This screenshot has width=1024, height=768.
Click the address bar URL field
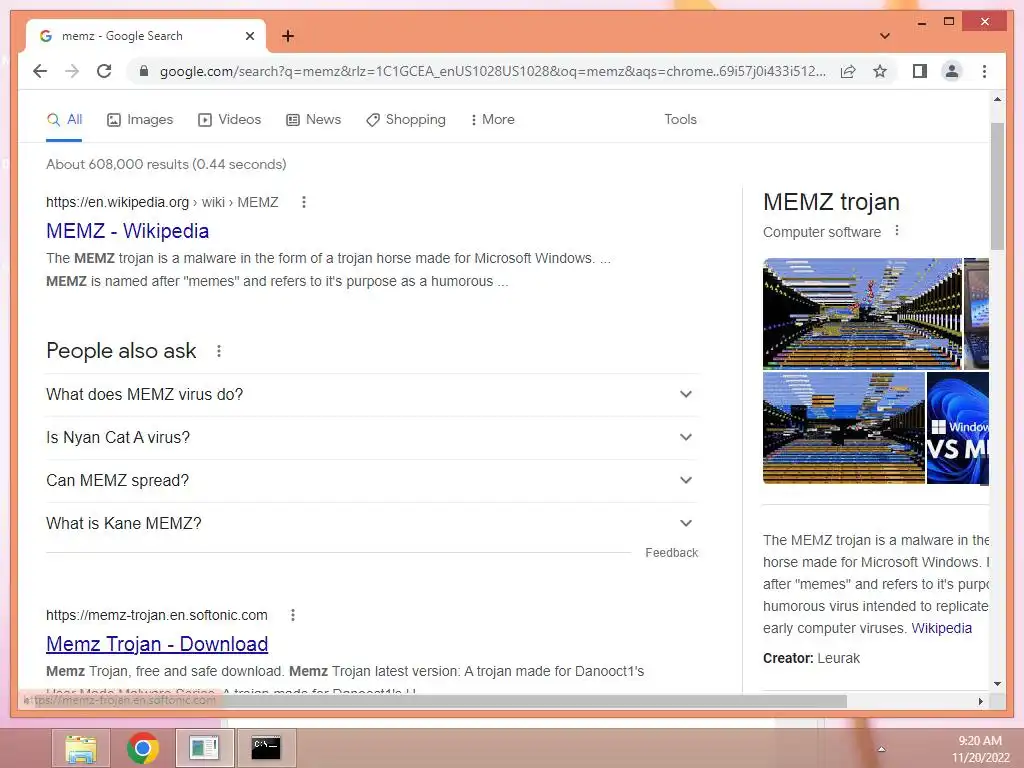point(492,71)
